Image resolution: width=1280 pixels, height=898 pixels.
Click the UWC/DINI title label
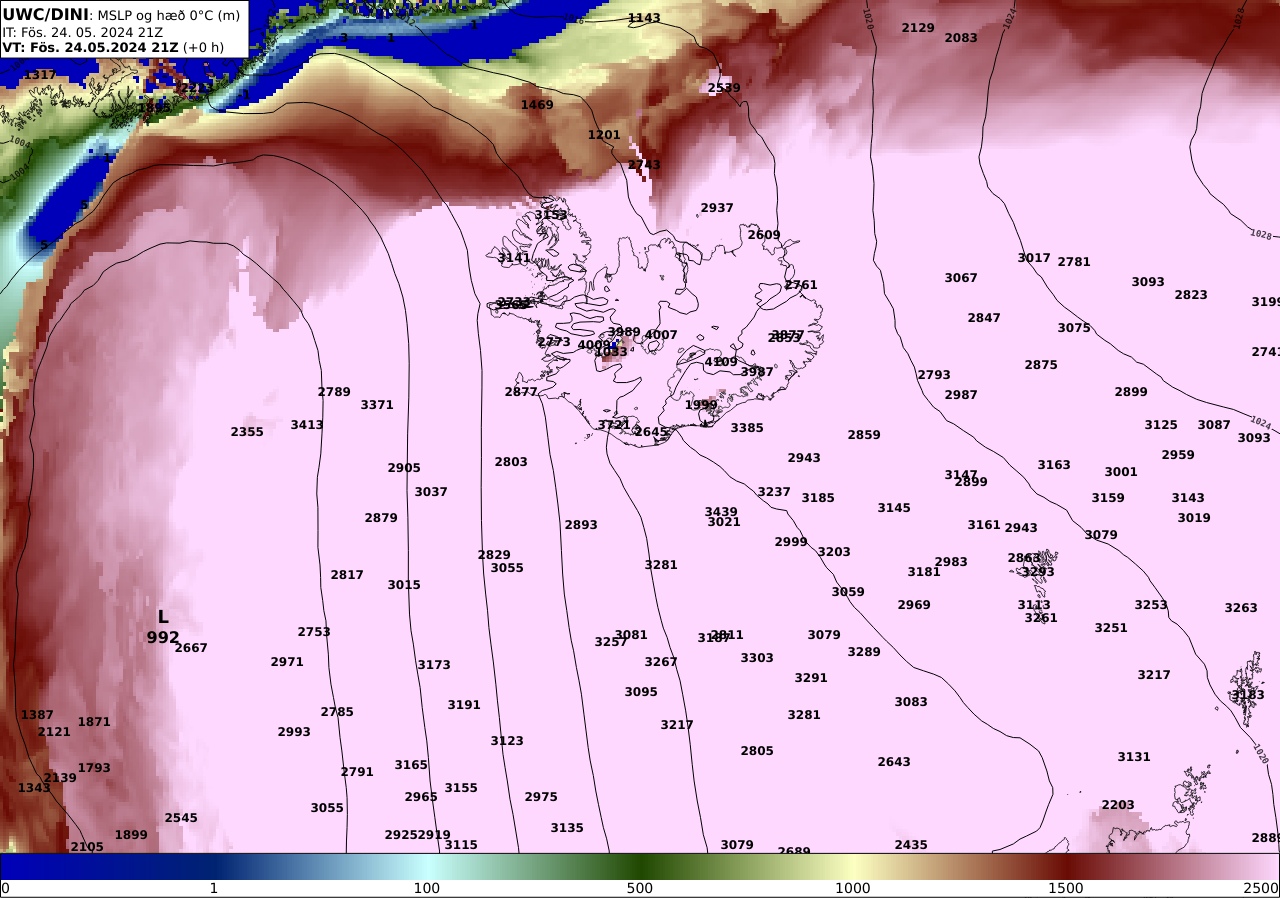(45, 14)
